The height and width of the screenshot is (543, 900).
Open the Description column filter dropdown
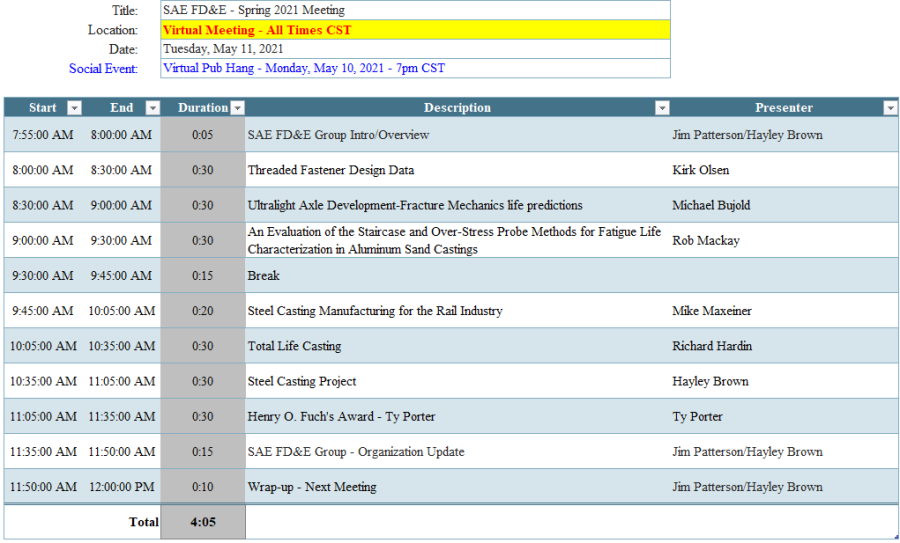coord(661,108)
